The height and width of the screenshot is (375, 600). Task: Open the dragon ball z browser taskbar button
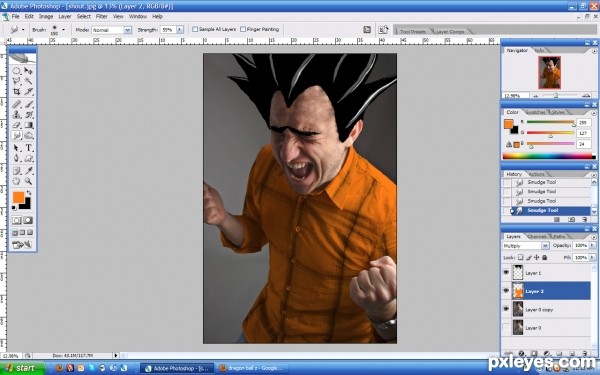click(251, 368)
